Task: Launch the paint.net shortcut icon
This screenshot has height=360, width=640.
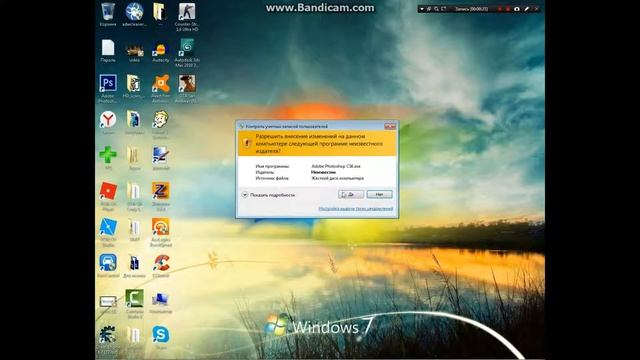Action: click(x=160, y=157)
